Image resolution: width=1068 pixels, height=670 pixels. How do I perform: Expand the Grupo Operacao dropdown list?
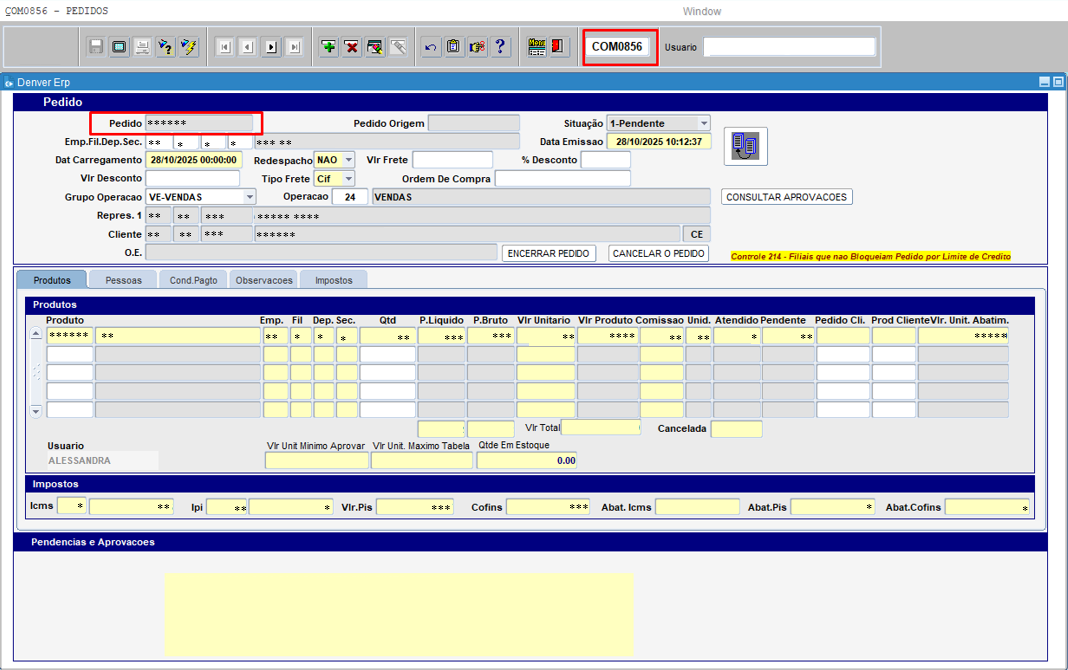point(249,197)
